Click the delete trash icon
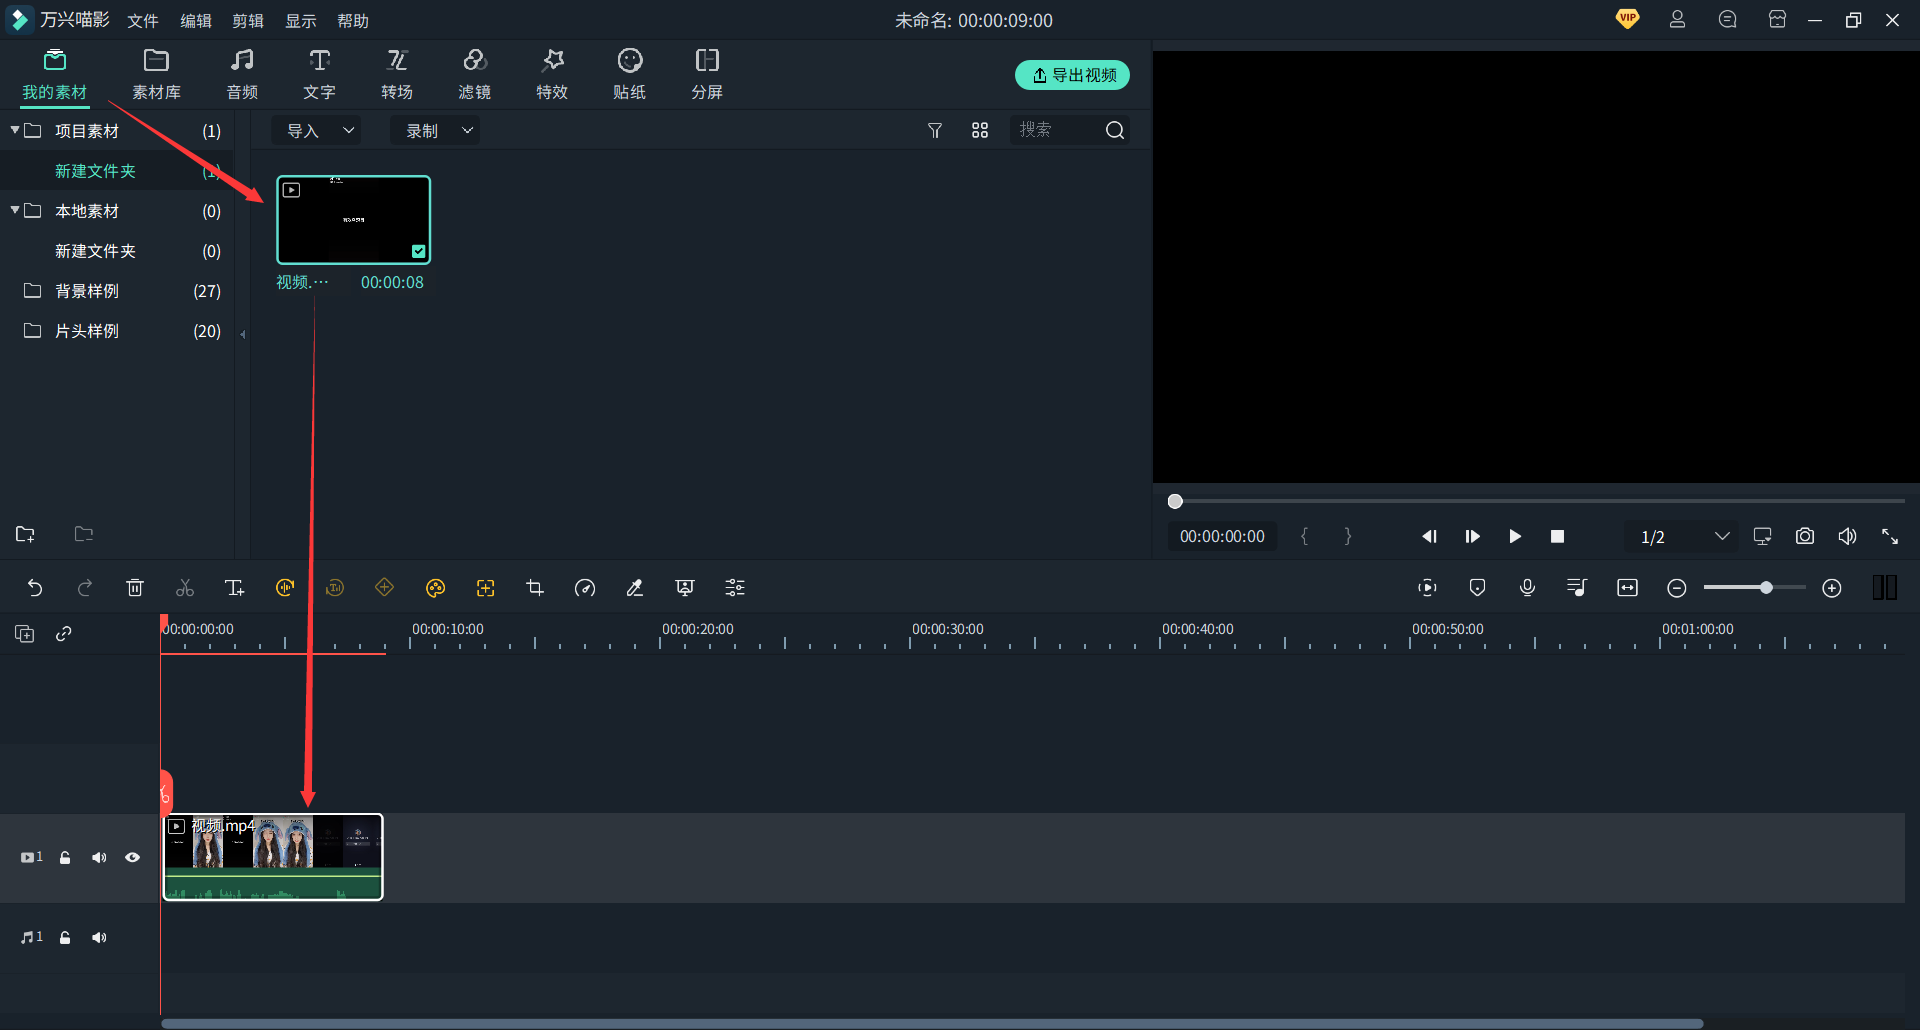Viewport: 1920px width, 1030px height. tap(135, 588)
